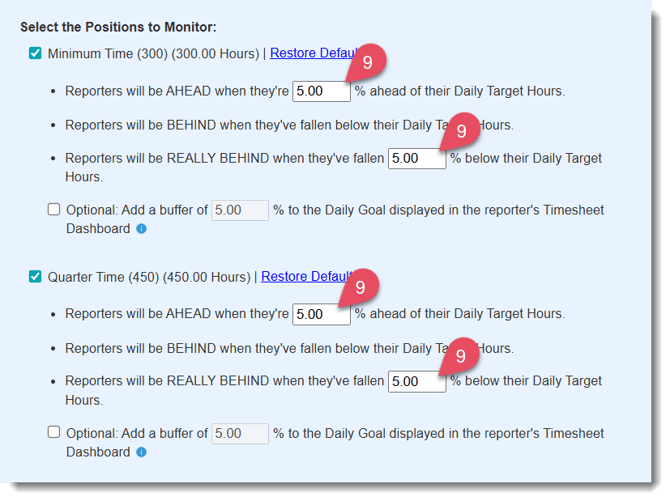The image size is (670, 501).
Task: Click the buffer percent field under Quarter Time
Action: tap(240, 434)
